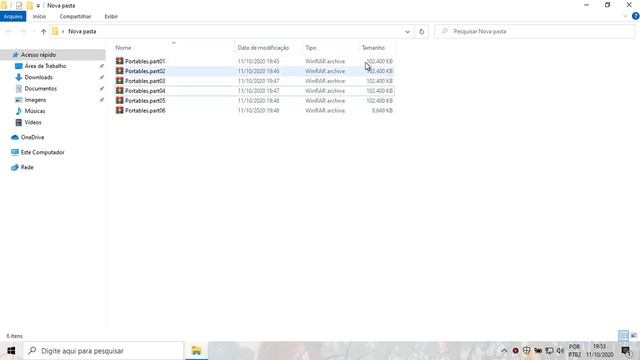Image resolution: width=640 pixels, height=360 pixels.
Task: Sort files by the Tamanho column
Action: (373, 48)
